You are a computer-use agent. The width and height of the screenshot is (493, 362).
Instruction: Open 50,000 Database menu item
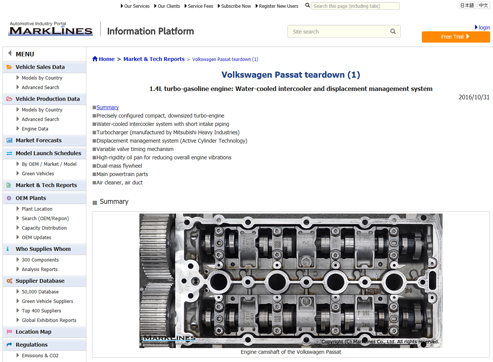coord(40,292)
